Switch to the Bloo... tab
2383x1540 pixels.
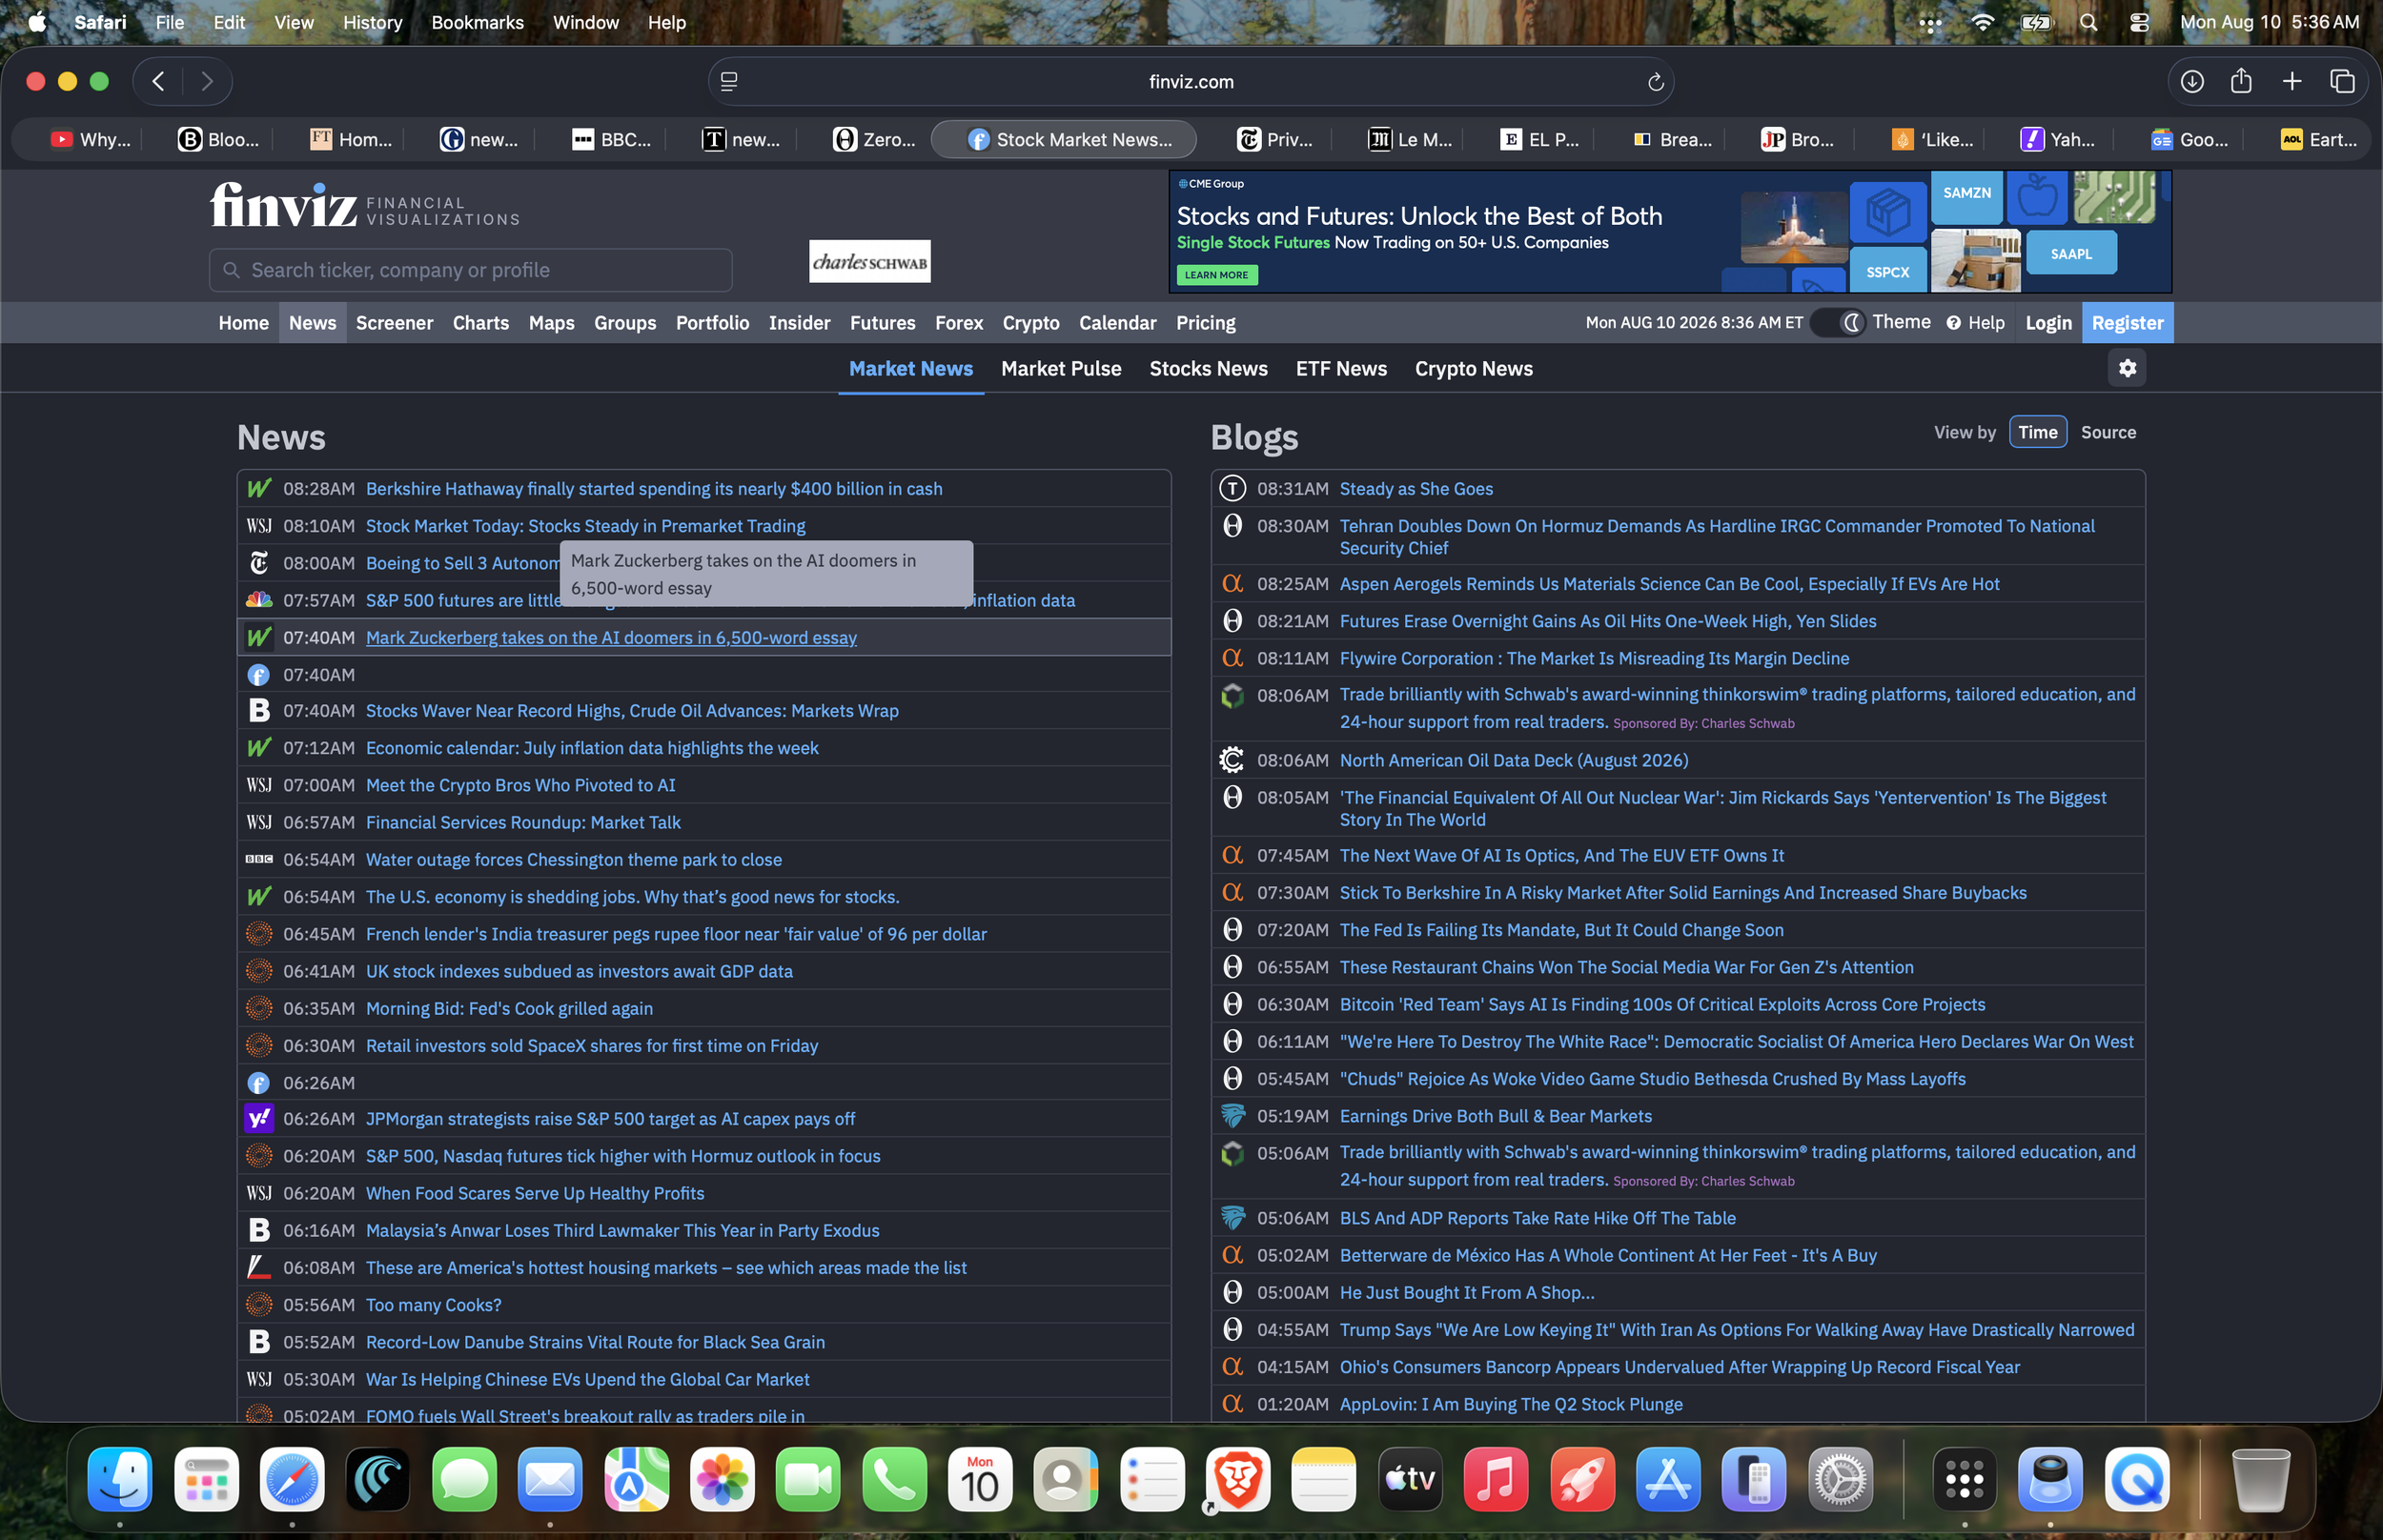pos(219,140)
